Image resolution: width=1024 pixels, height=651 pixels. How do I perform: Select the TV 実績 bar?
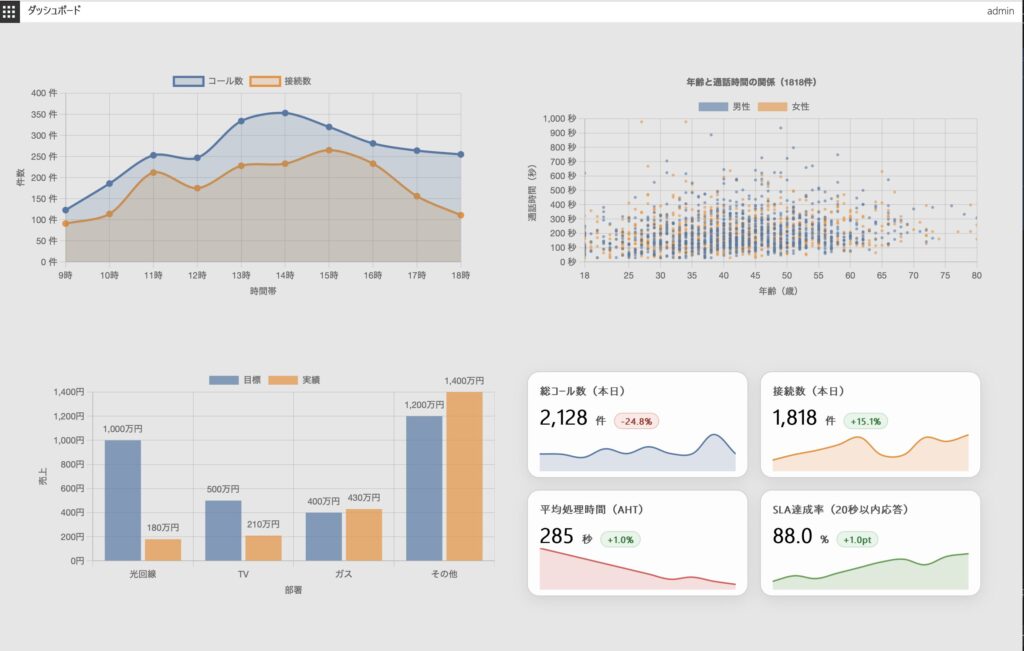263,548
